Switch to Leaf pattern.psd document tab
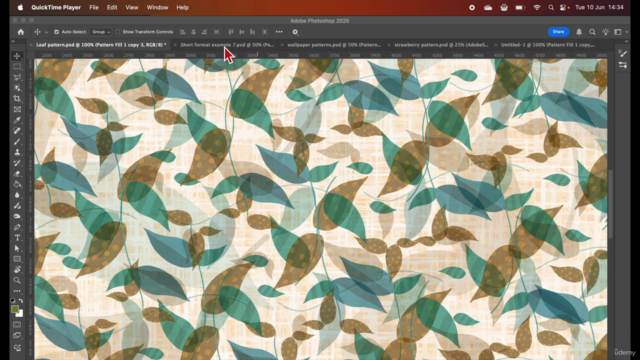 point(101,45)
